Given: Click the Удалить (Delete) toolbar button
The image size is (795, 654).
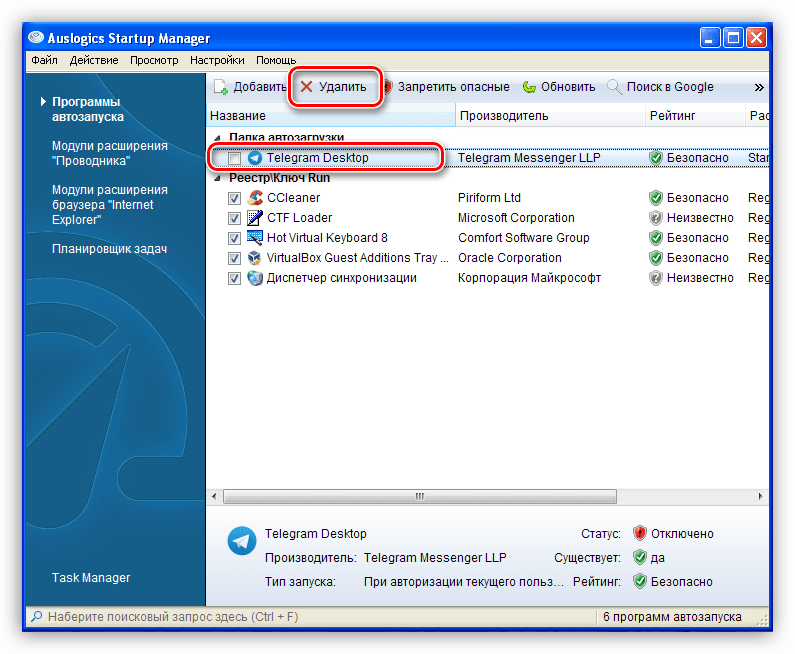Looking at the screenshot, I should click(333, 87).
